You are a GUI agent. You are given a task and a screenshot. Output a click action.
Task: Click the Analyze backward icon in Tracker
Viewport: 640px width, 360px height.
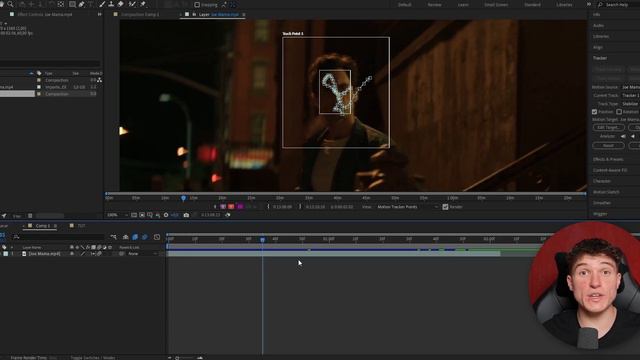633,136
